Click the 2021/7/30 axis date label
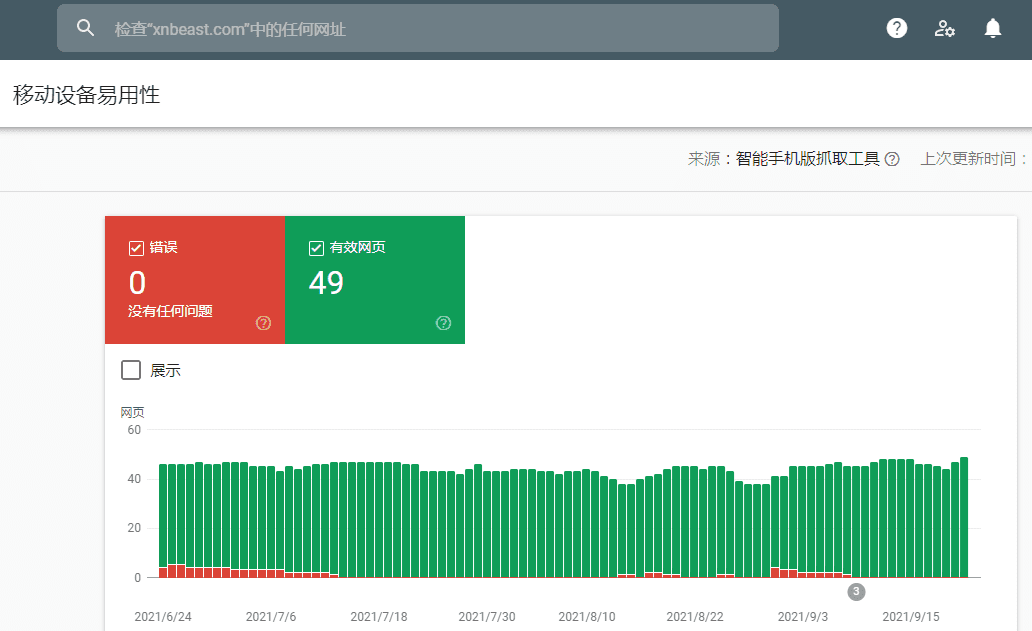Screen dimensions: 1032x631 (x=486, y=617)
